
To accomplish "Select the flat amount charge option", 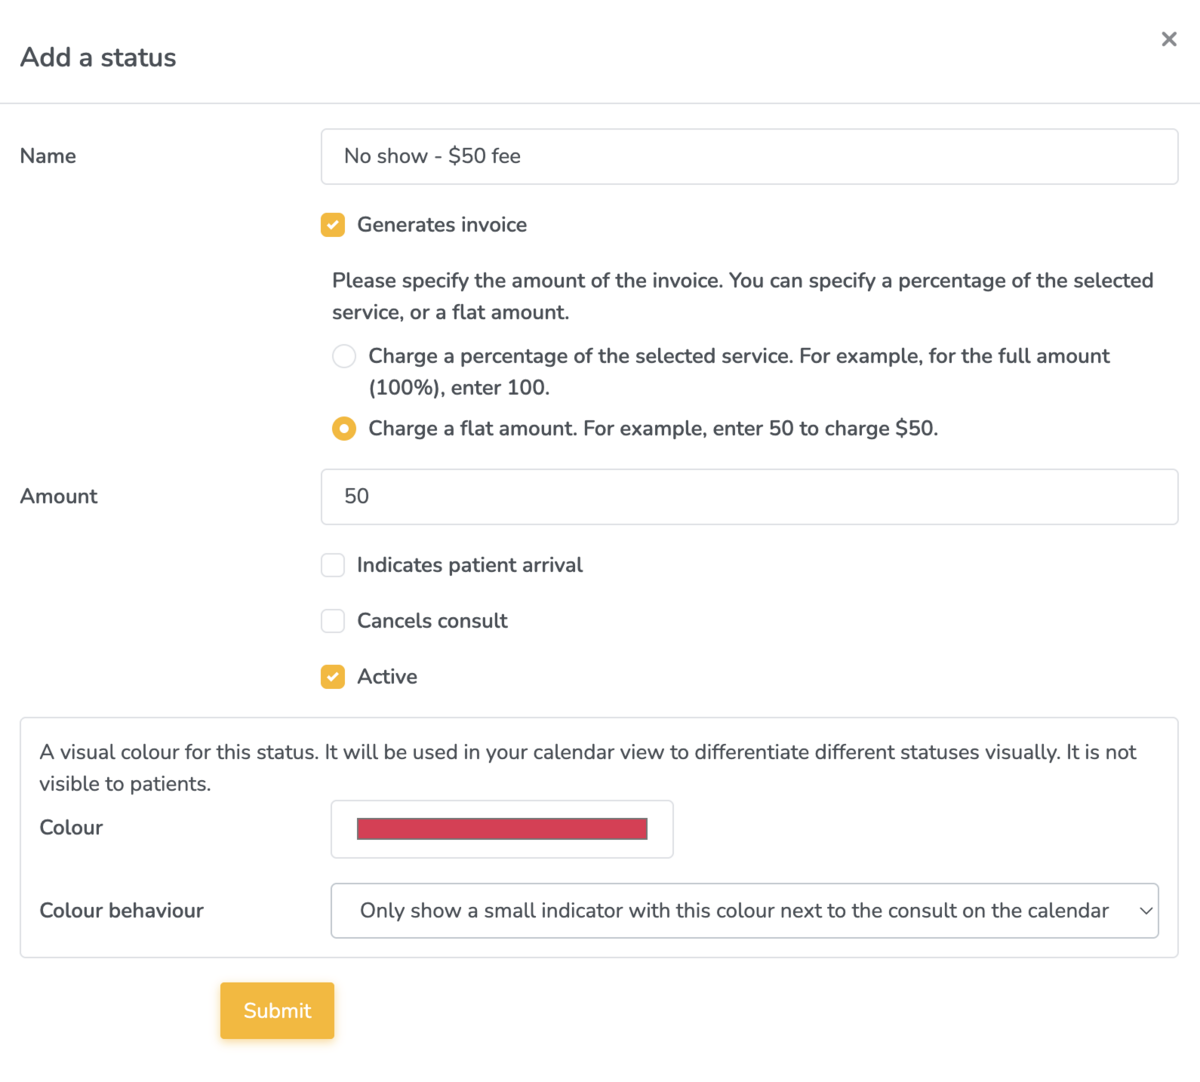I will [343, 428].
